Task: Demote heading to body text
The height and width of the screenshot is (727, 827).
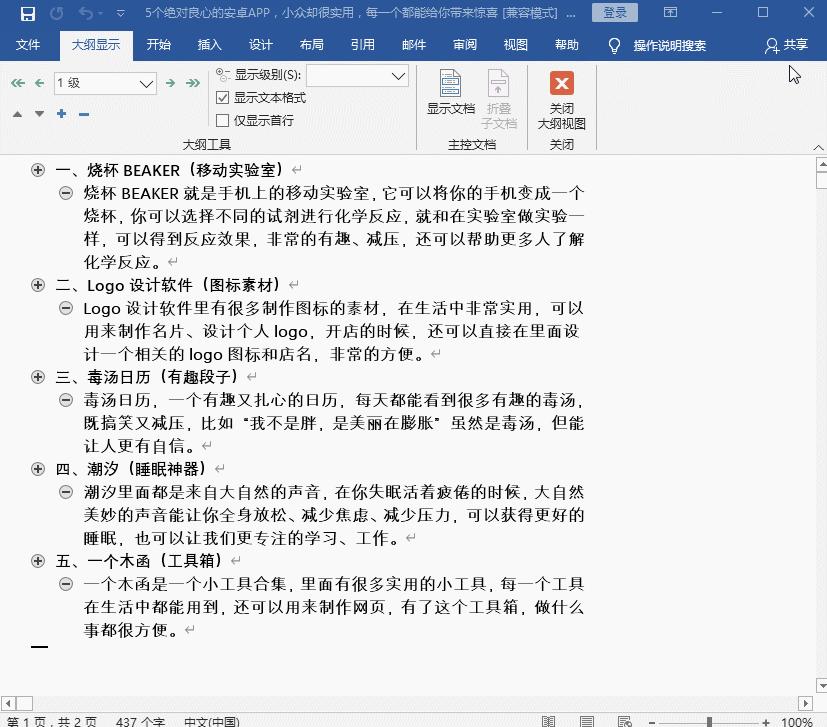Action: (192, 83)
